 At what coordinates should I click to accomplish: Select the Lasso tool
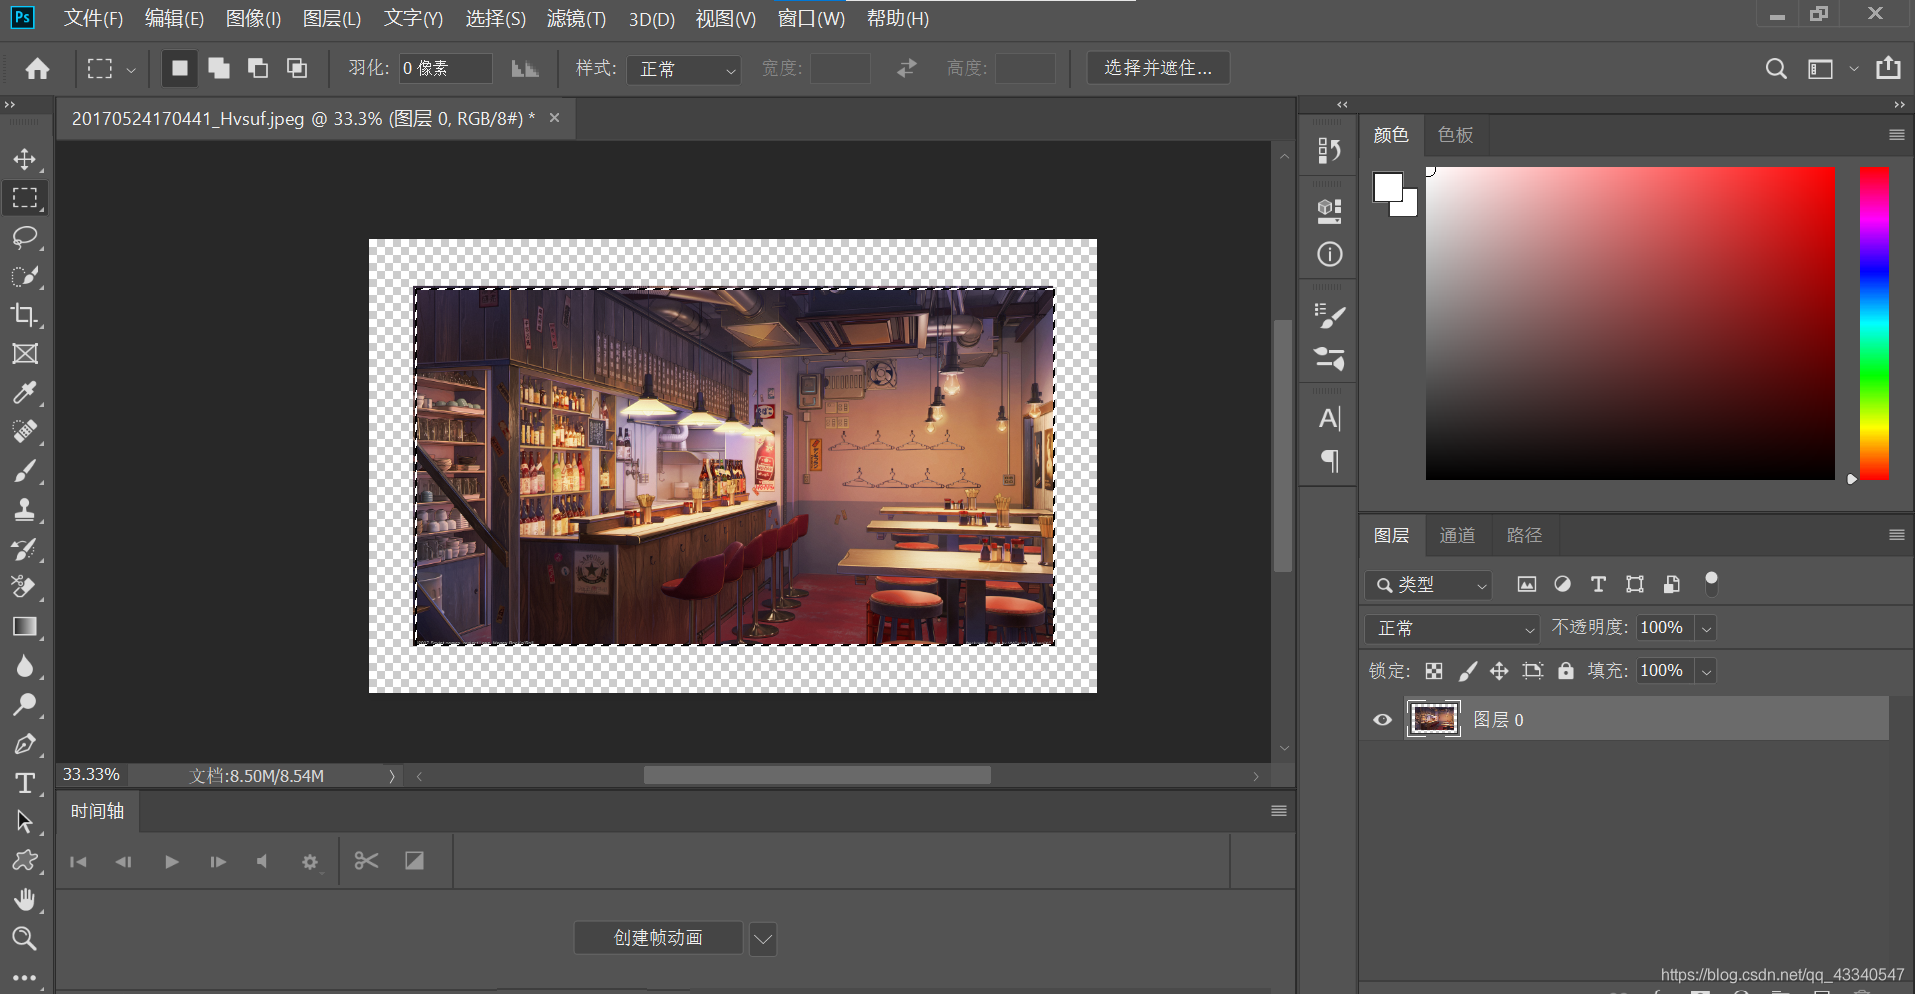25,237
